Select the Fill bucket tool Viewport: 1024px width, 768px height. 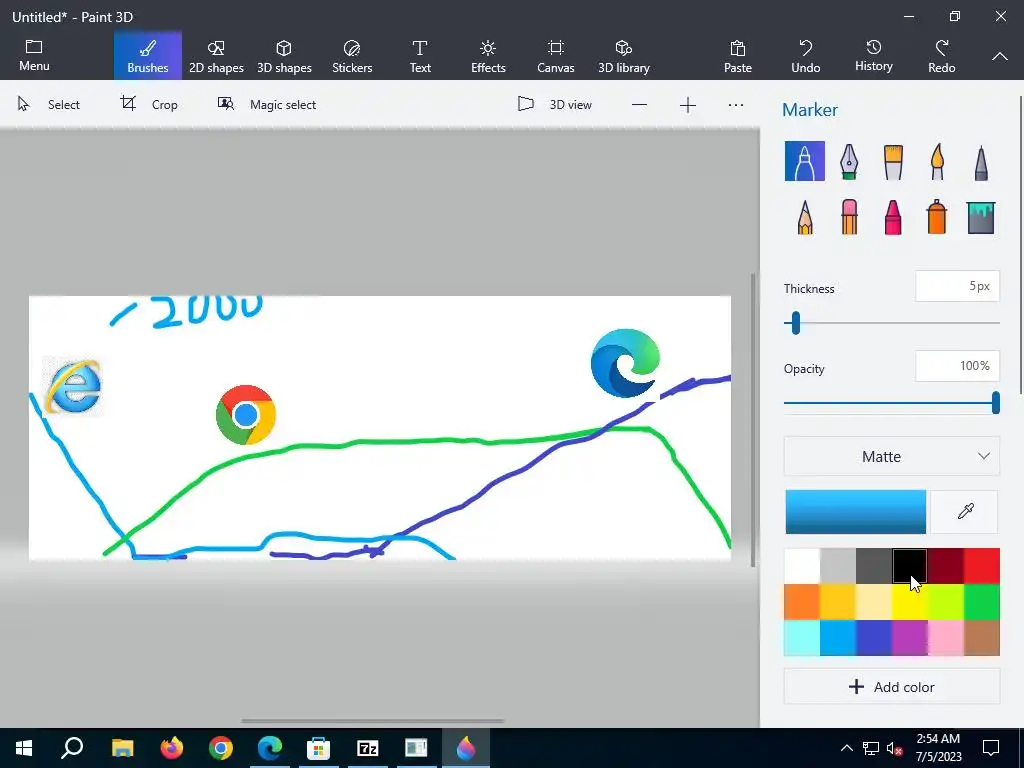click(x=981, y=217)
